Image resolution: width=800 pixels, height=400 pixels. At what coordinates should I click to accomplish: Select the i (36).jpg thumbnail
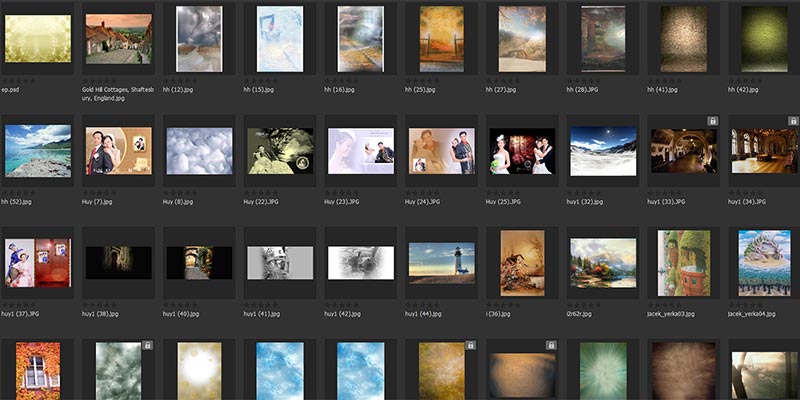pos(522,263)
